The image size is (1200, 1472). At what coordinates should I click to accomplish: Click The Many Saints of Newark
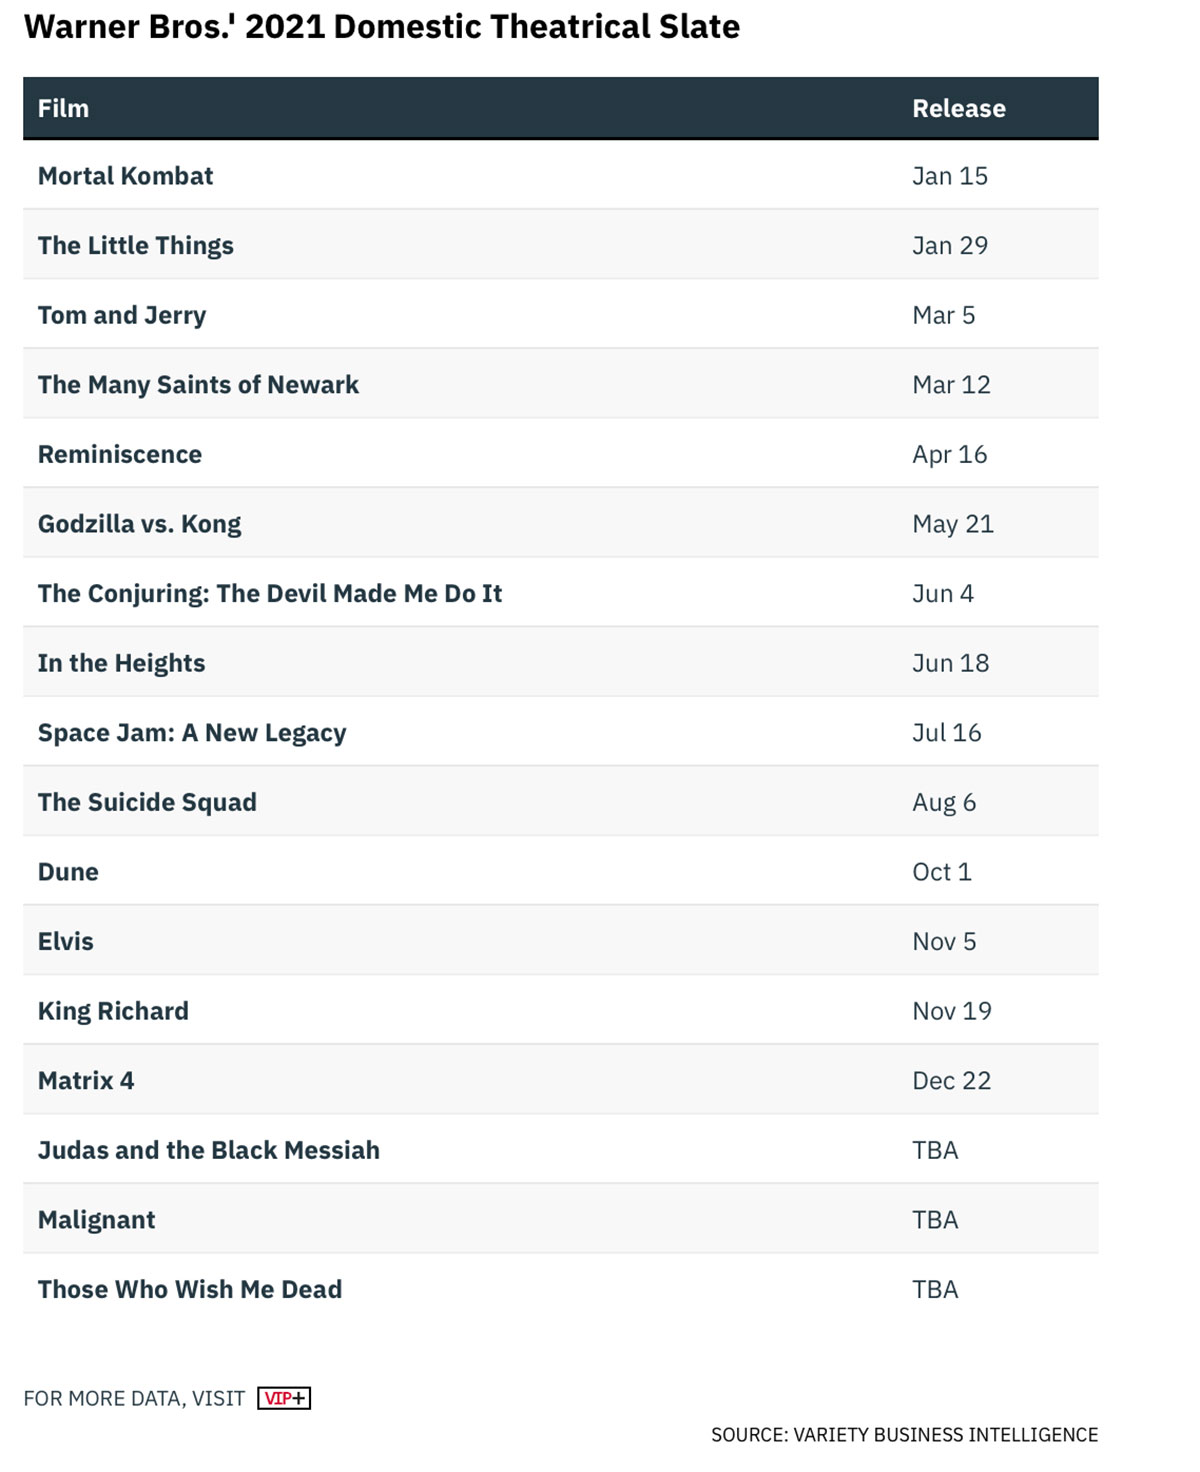[x=198, y=384]
